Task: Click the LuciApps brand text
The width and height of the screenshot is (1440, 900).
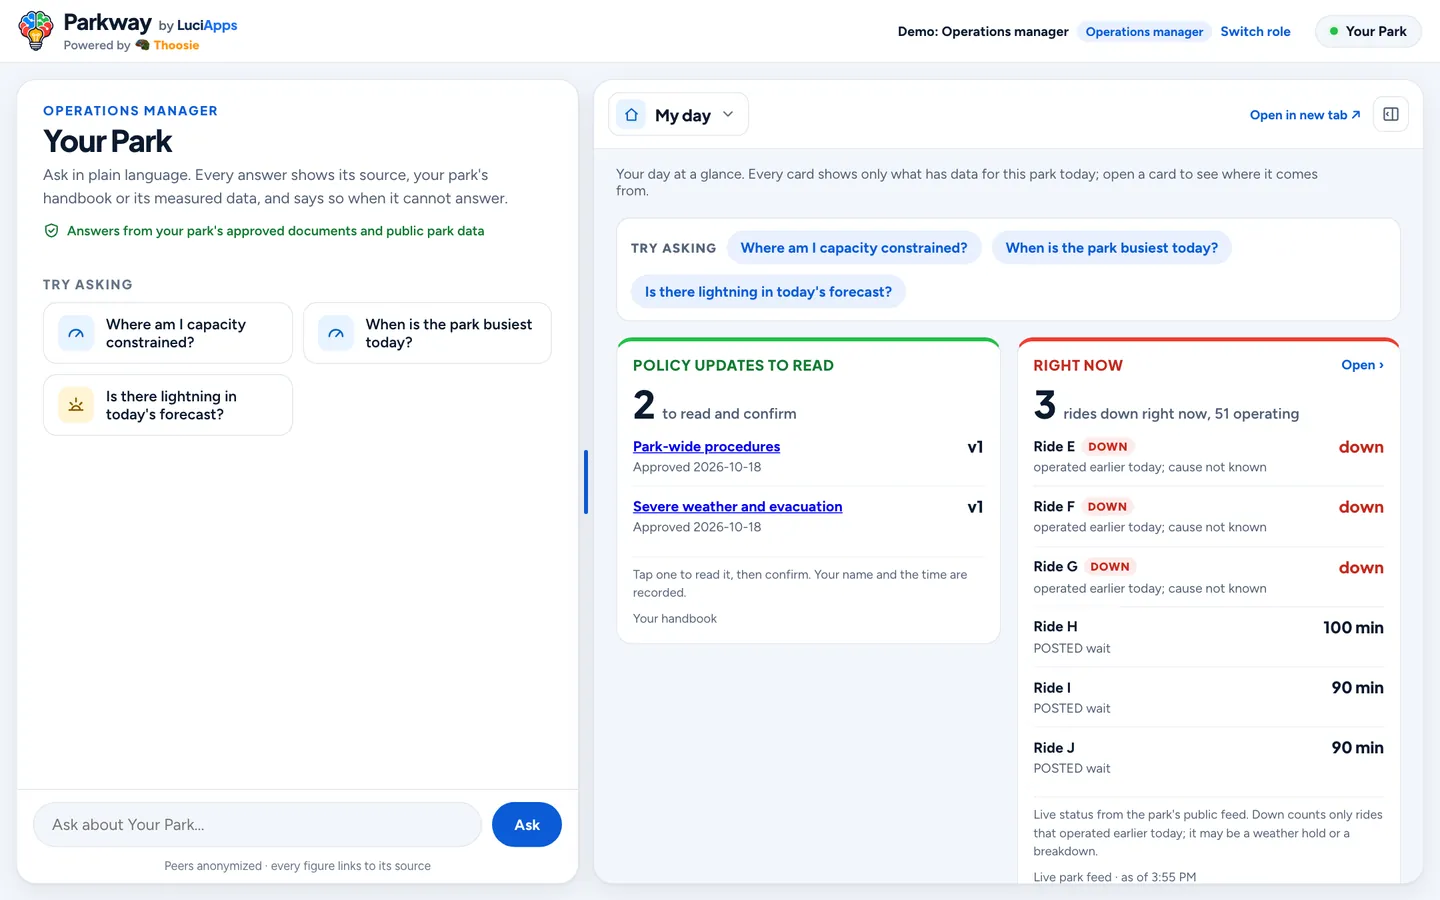Action: click(207, 25)
